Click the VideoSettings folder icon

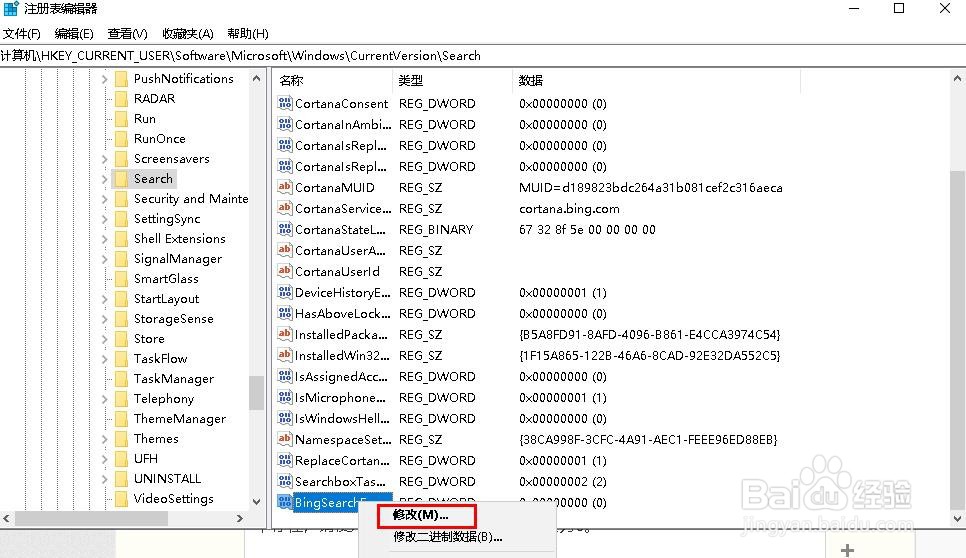[121, 498]
